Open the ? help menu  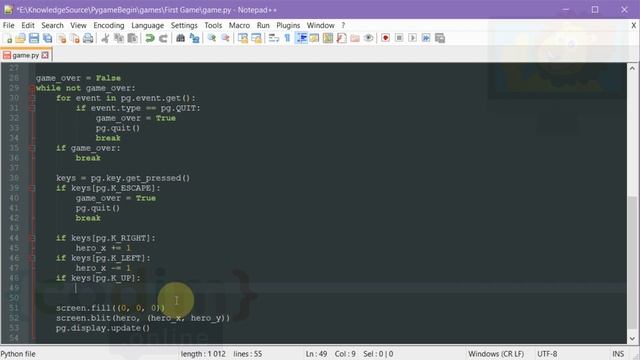click(x=343, y=25)
